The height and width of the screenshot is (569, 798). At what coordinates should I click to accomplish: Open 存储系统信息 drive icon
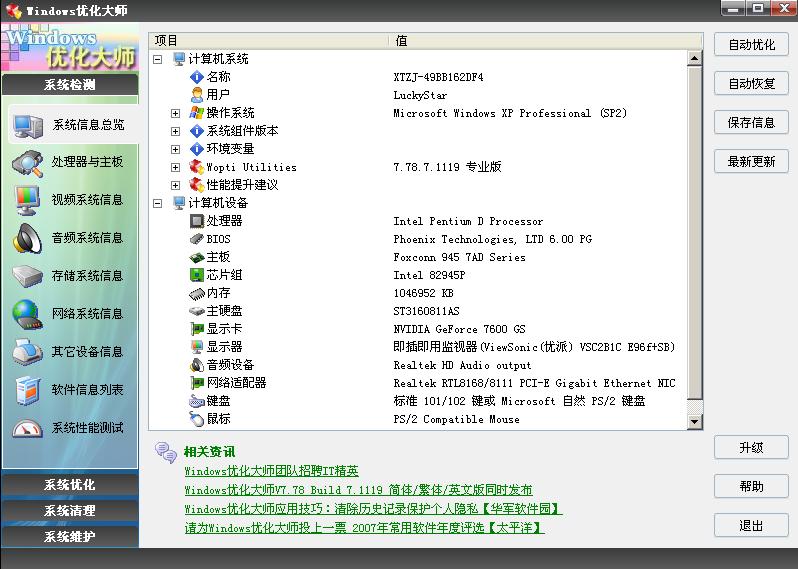point(27,276)
